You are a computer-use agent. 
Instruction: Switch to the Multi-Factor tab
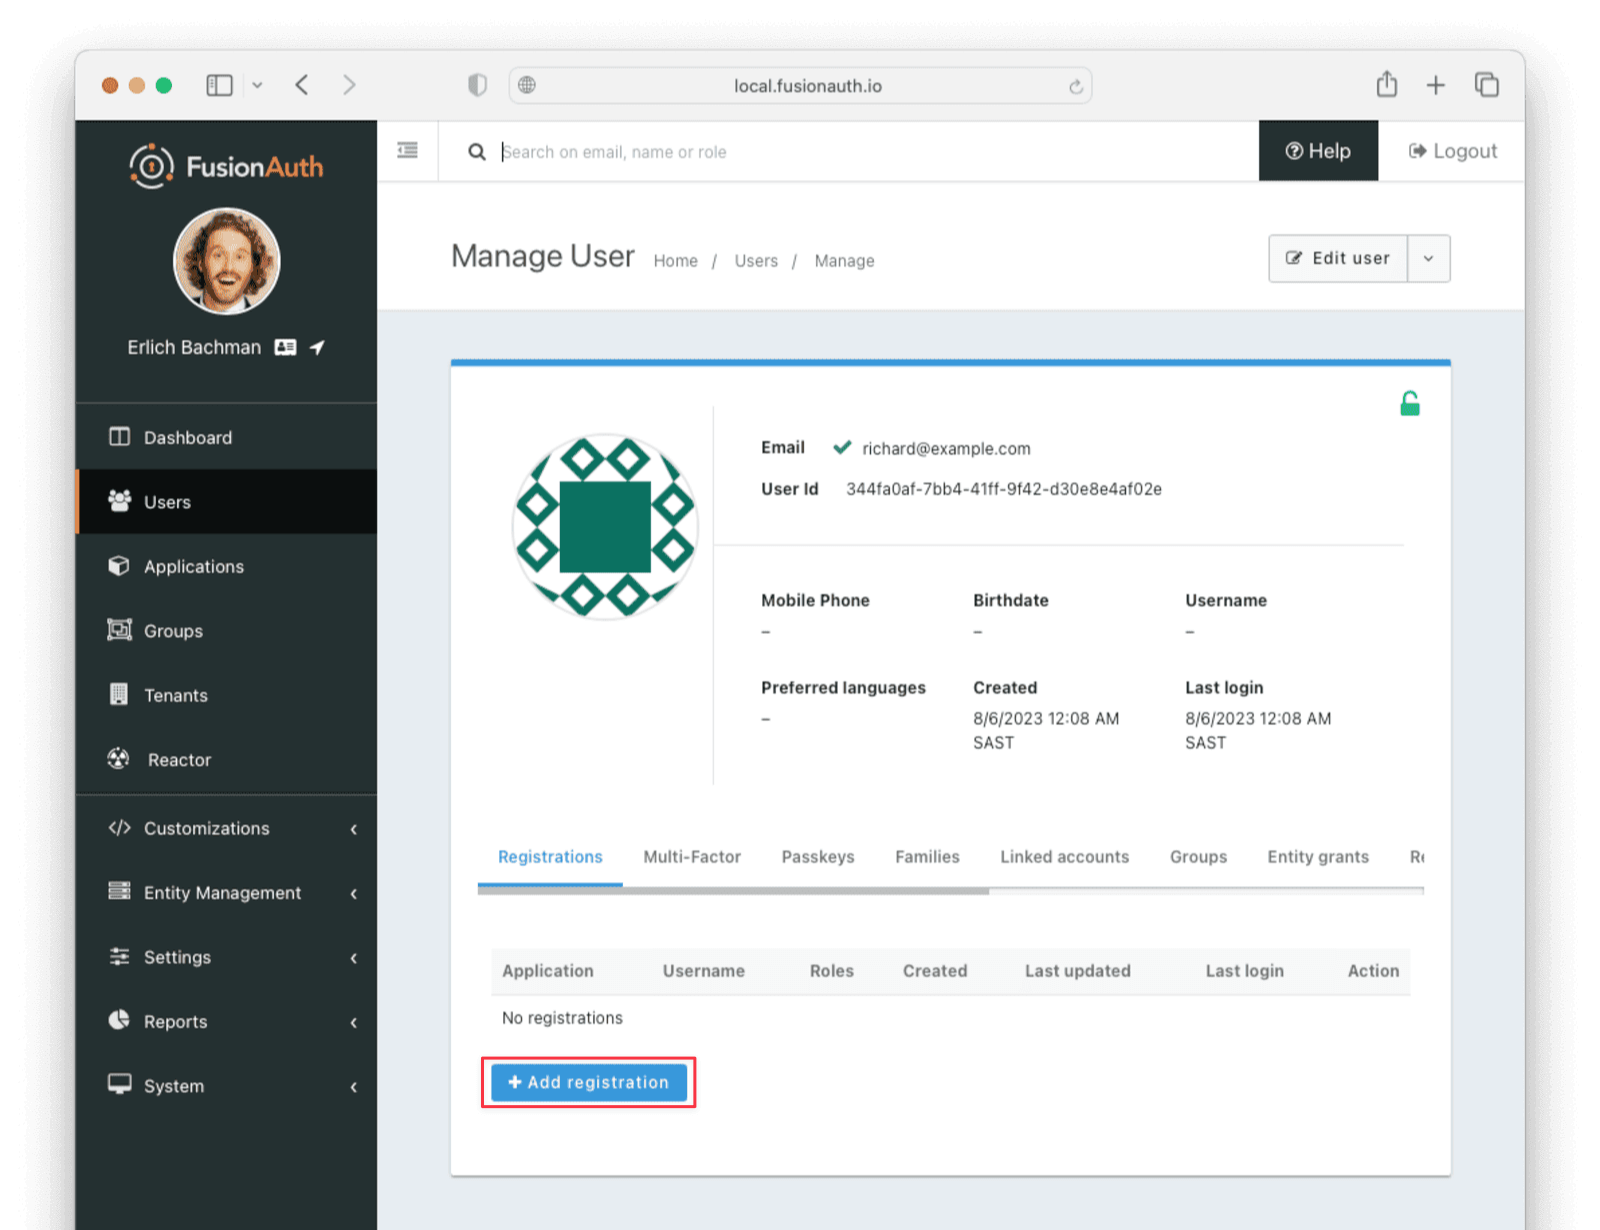point(692,857)
